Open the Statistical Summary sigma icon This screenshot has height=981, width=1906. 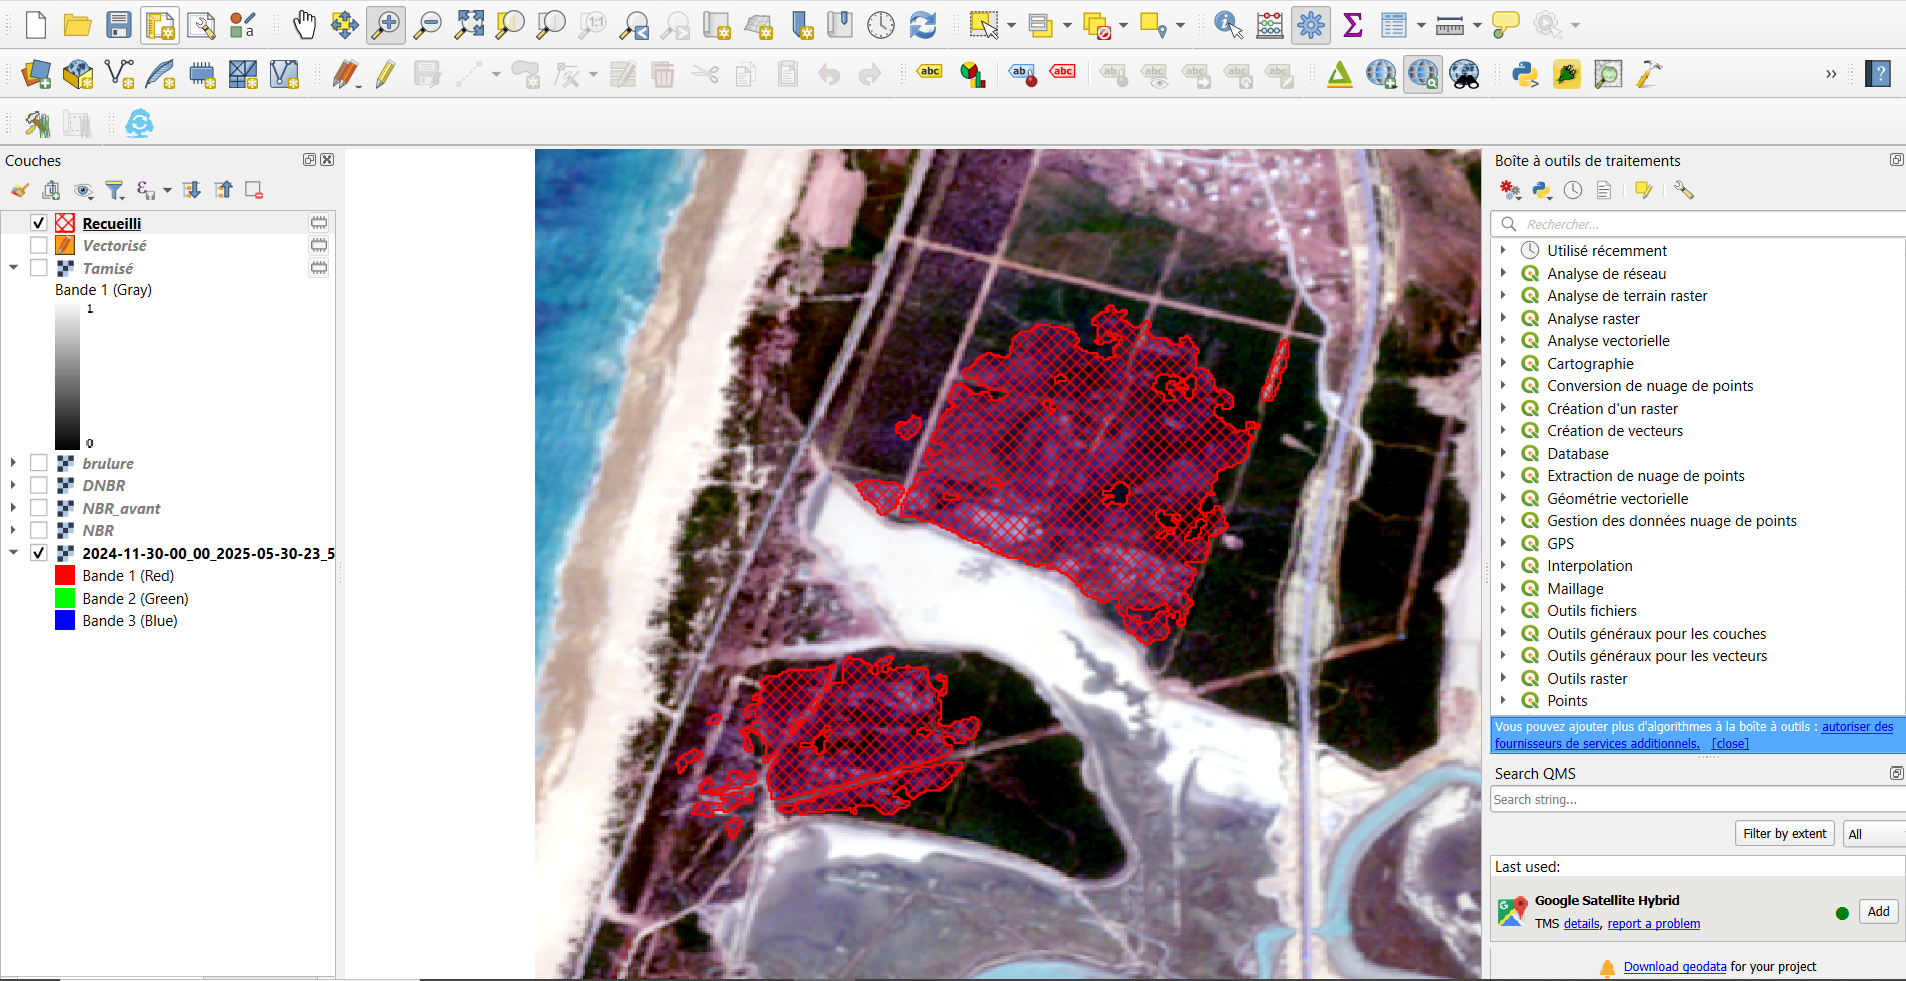click(1352, 25)
